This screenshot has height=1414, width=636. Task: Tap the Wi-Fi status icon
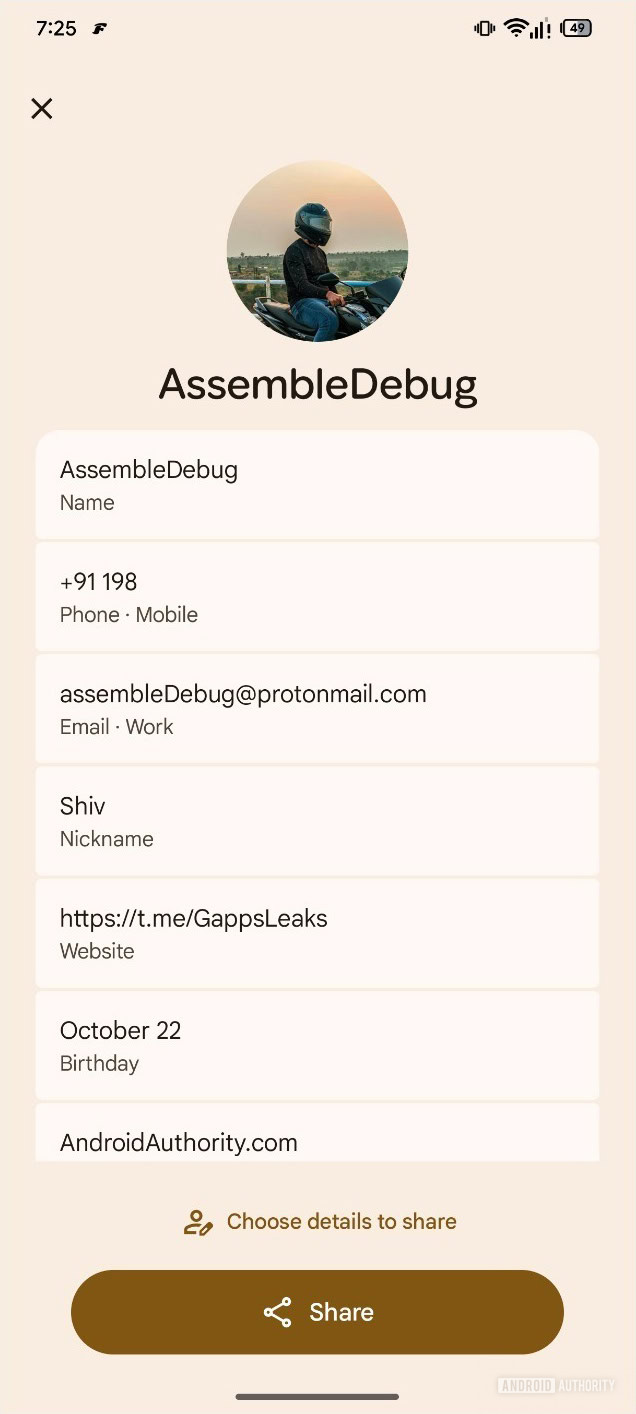pos(516,28)
